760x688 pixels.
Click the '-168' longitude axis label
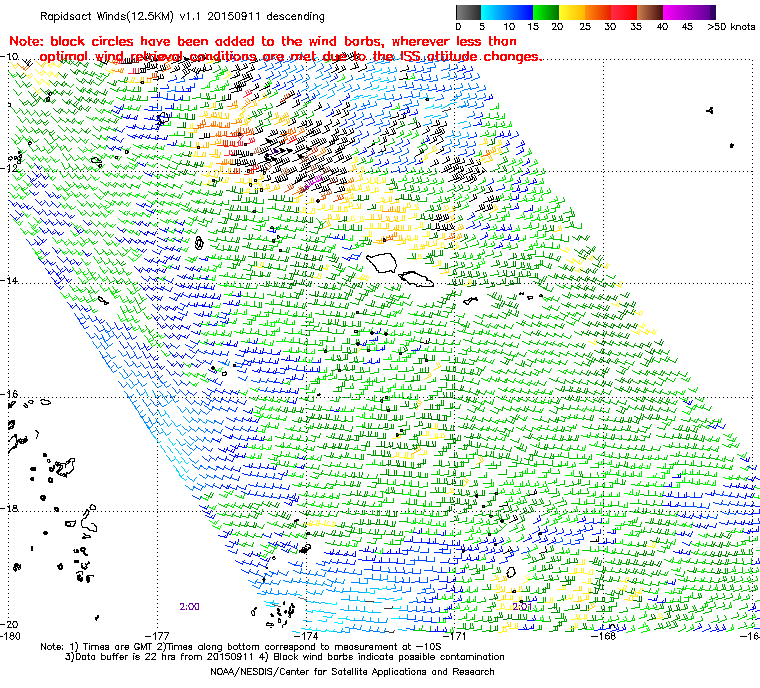point(604,636)
